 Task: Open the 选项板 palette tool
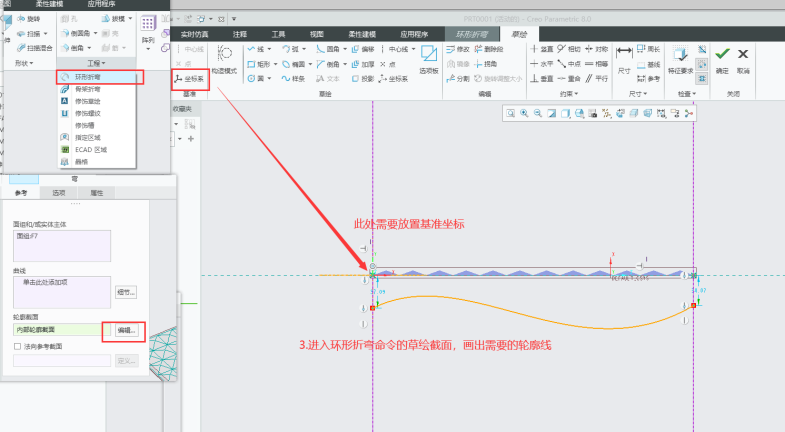429,59
